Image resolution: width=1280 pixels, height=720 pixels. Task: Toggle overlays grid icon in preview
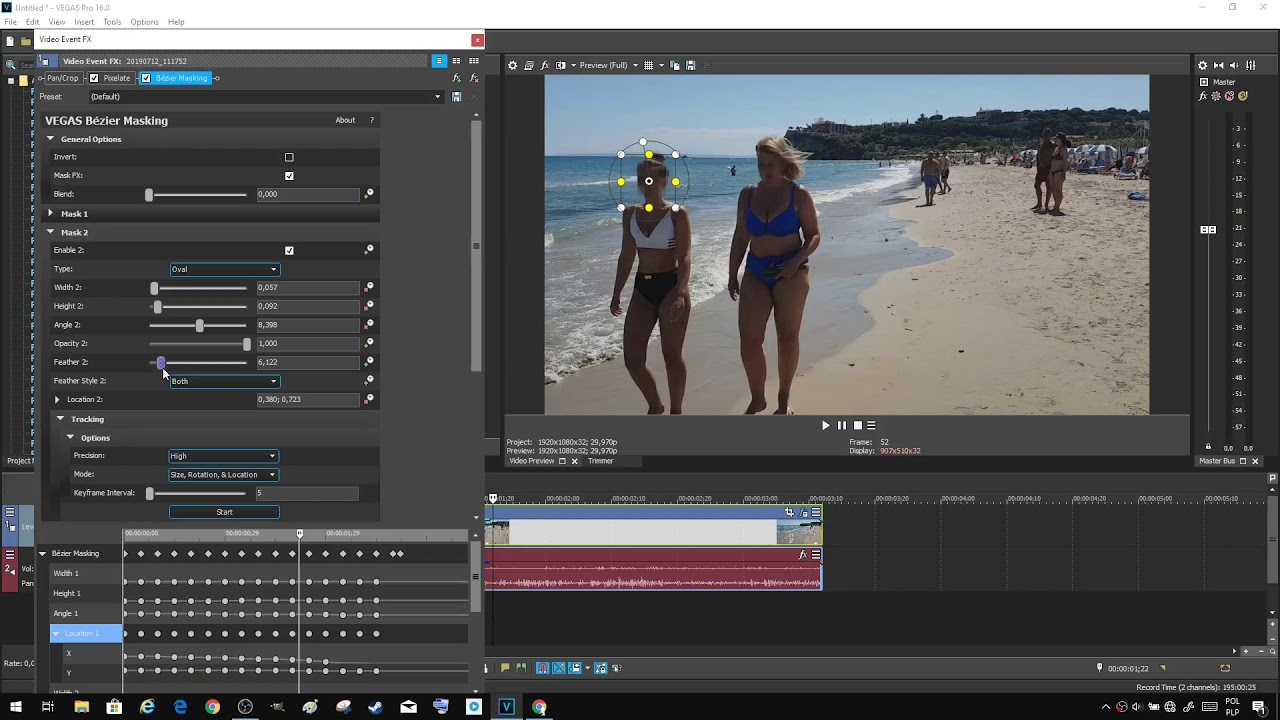pos(648,65)
